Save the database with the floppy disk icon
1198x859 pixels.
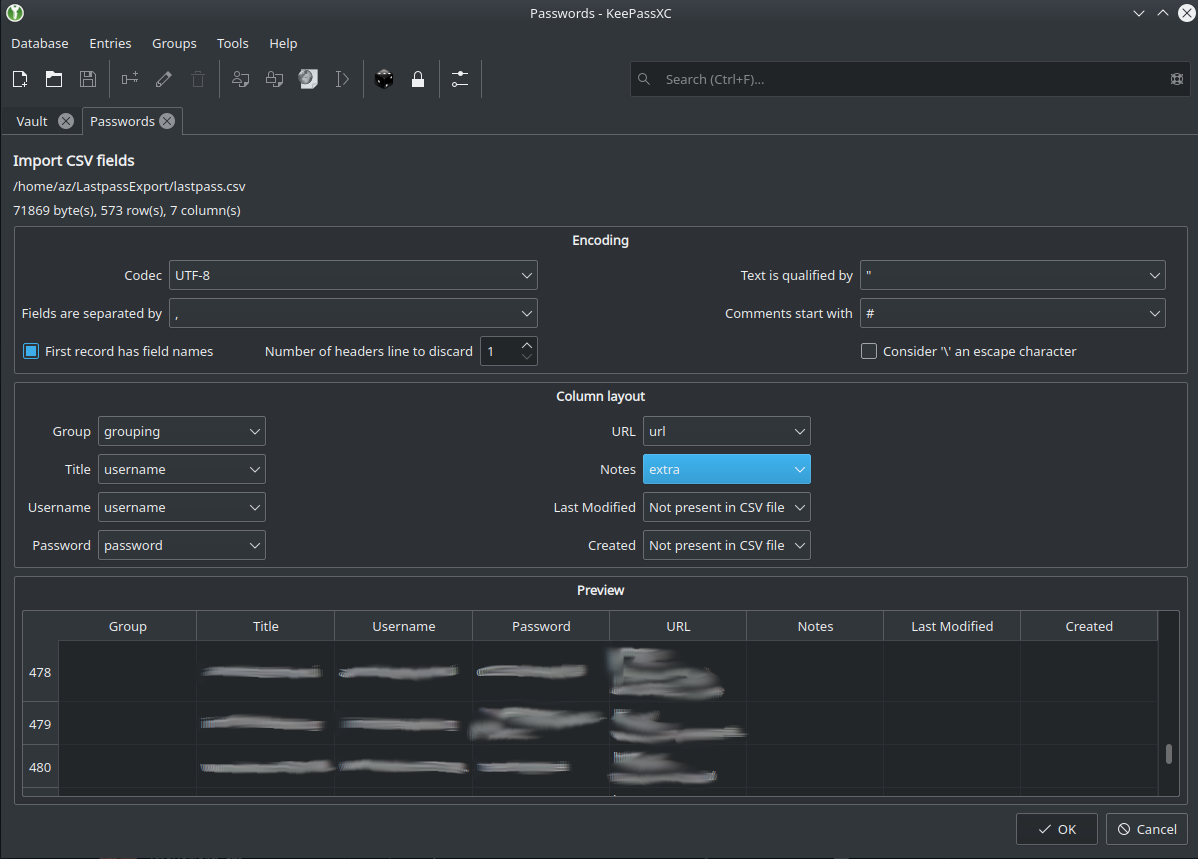click(x=88, y=79)
